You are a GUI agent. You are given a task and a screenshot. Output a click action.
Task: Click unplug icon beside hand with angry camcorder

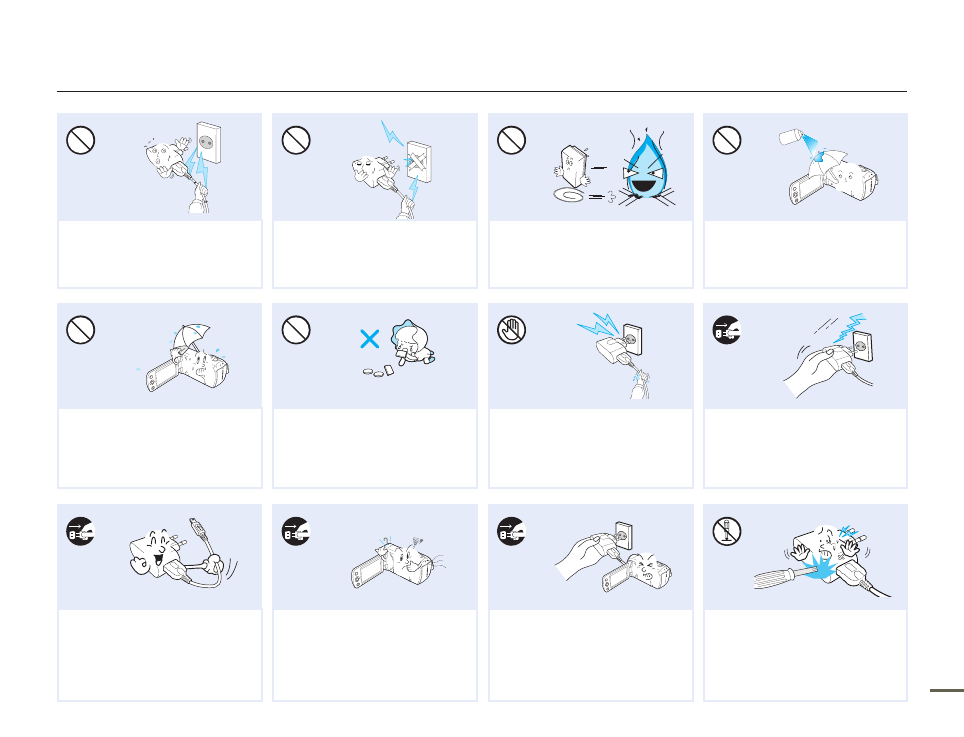point(511,532)
